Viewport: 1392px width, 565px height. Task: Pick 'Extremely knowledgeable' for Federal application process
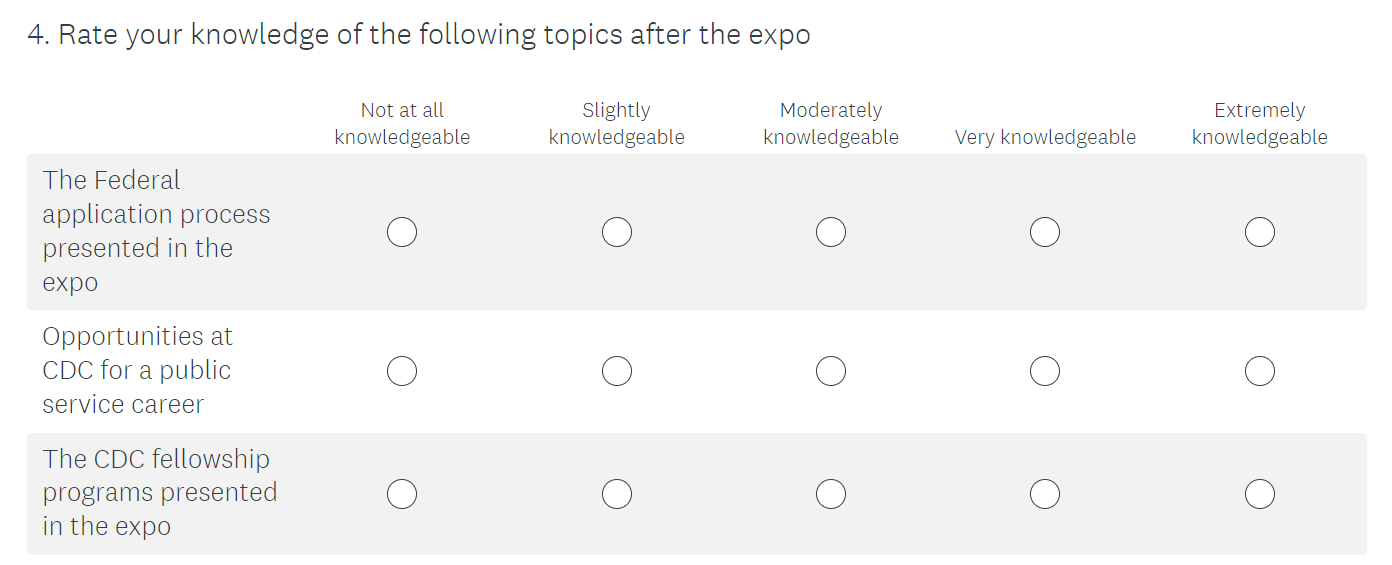tap(1260, 233)
